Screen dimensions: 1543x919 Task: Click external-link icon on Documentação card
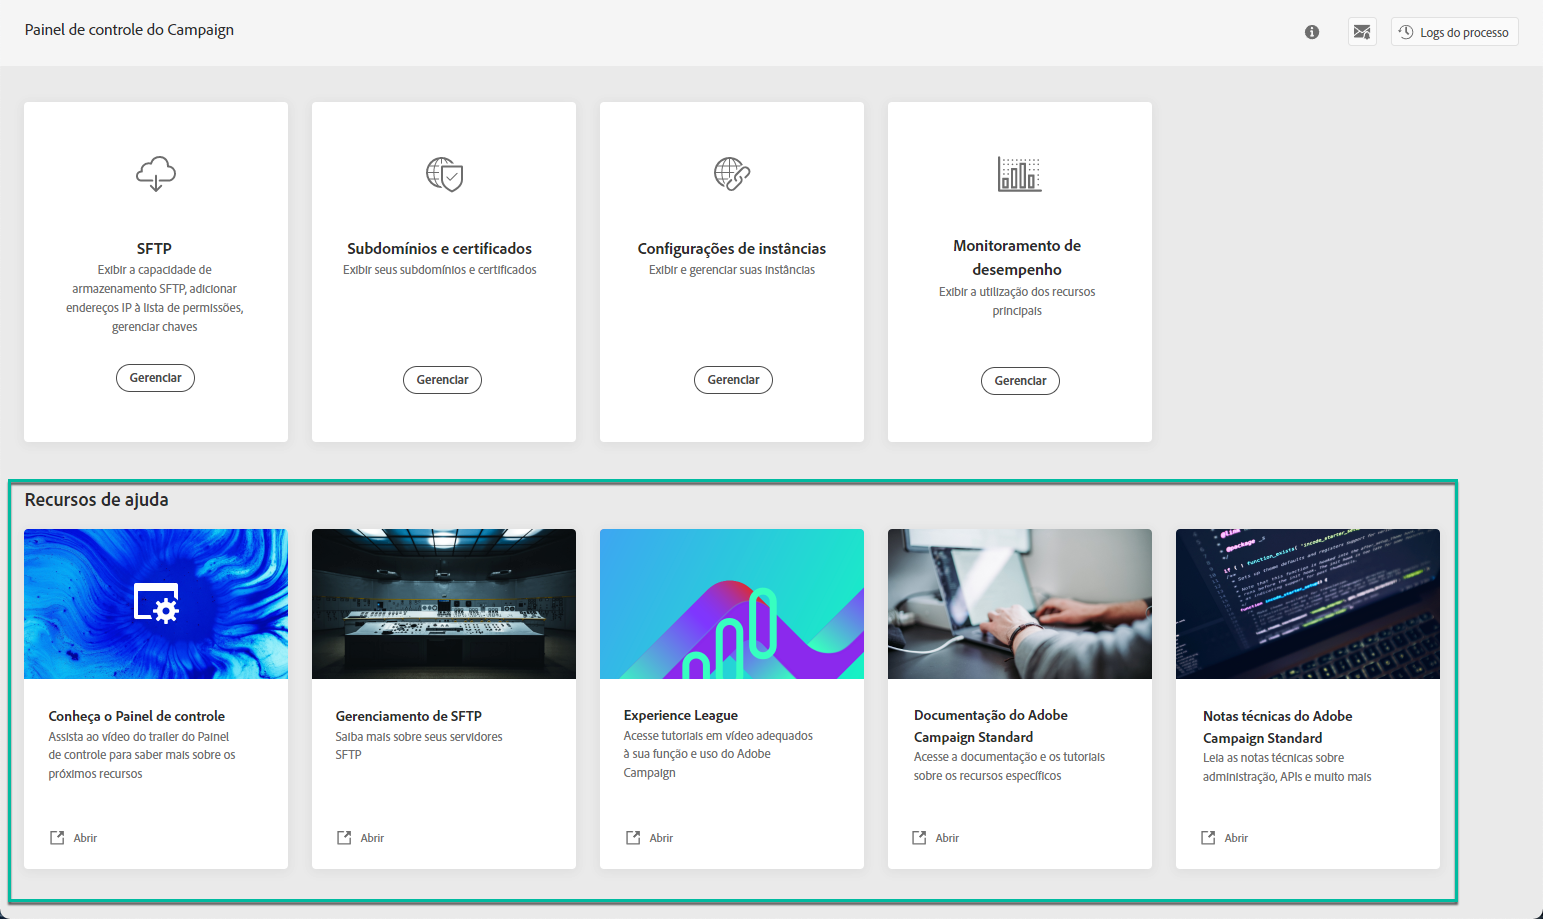(919, 838)
